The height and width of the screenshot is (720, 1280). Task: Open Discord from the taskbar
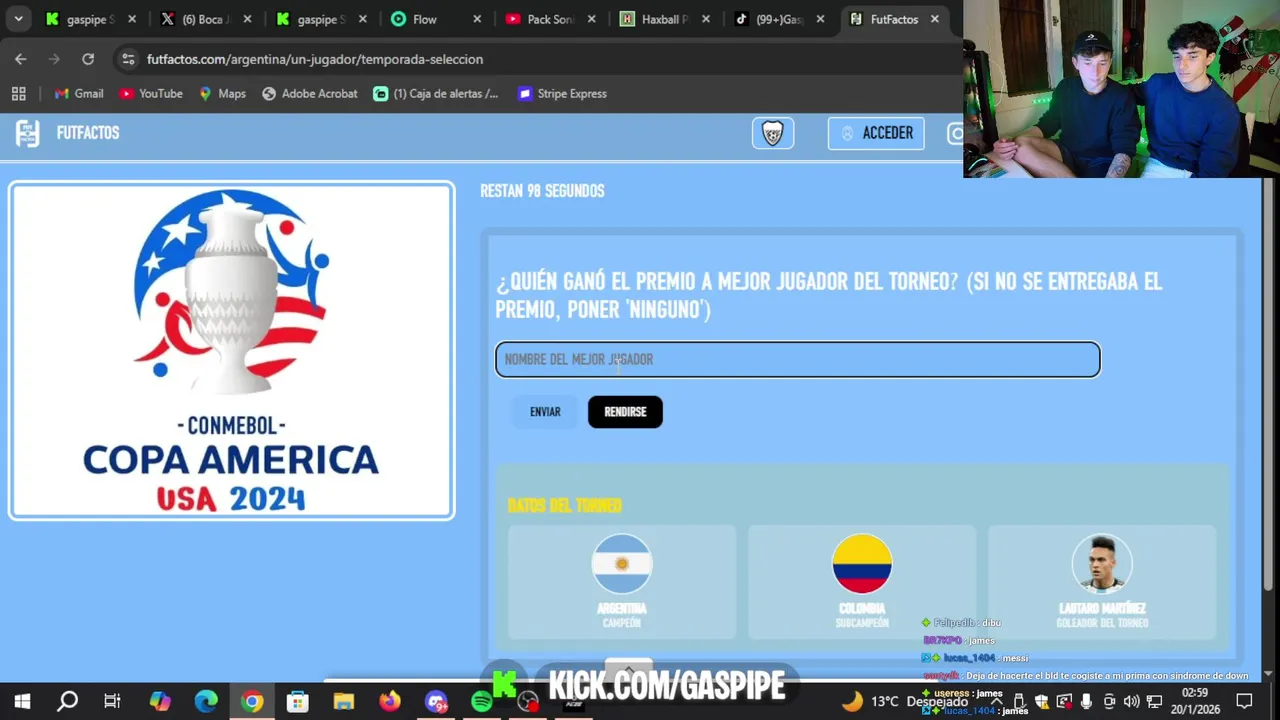436,702
